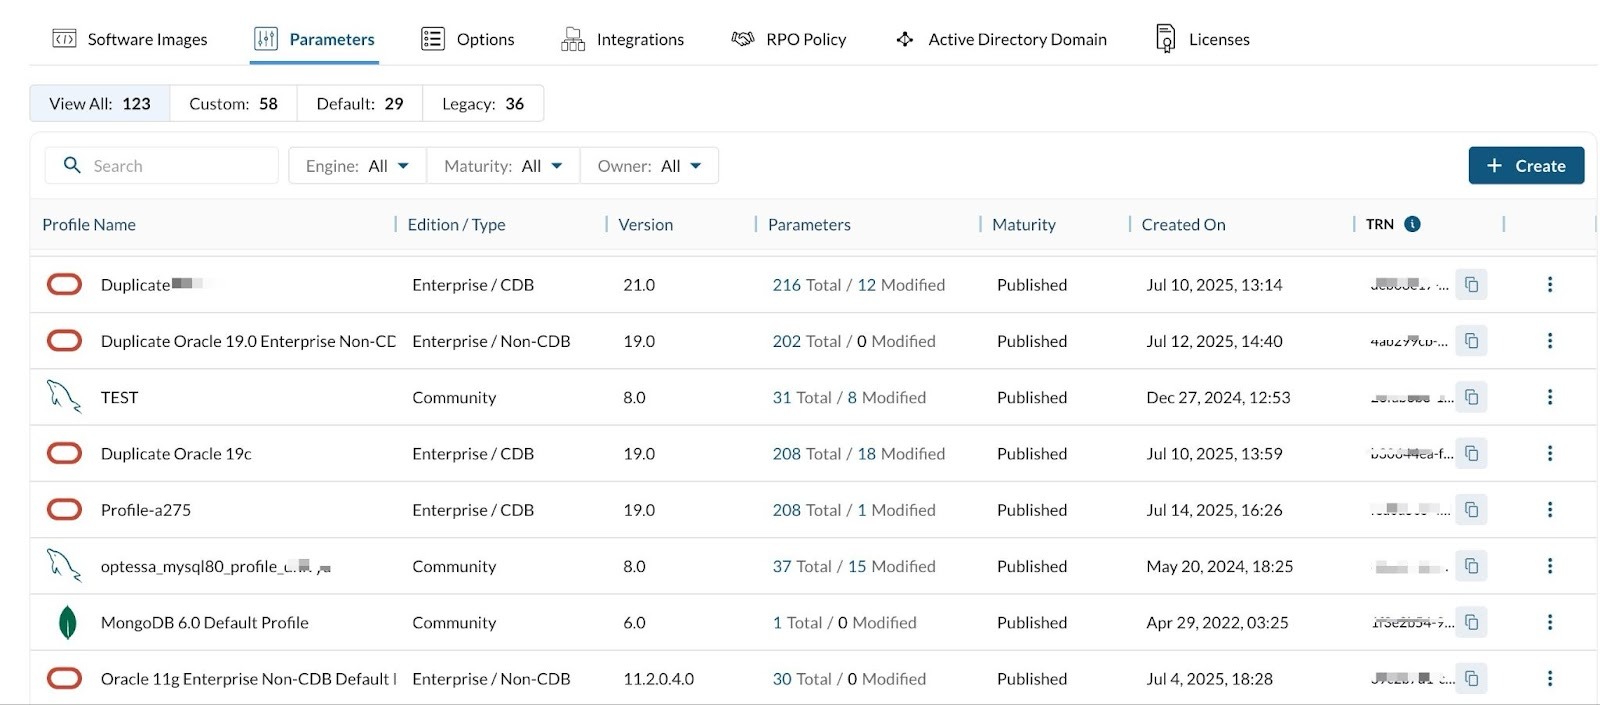
Task: Click MySQL dolphin icon beside TEST
Action: tap(64, 397)
